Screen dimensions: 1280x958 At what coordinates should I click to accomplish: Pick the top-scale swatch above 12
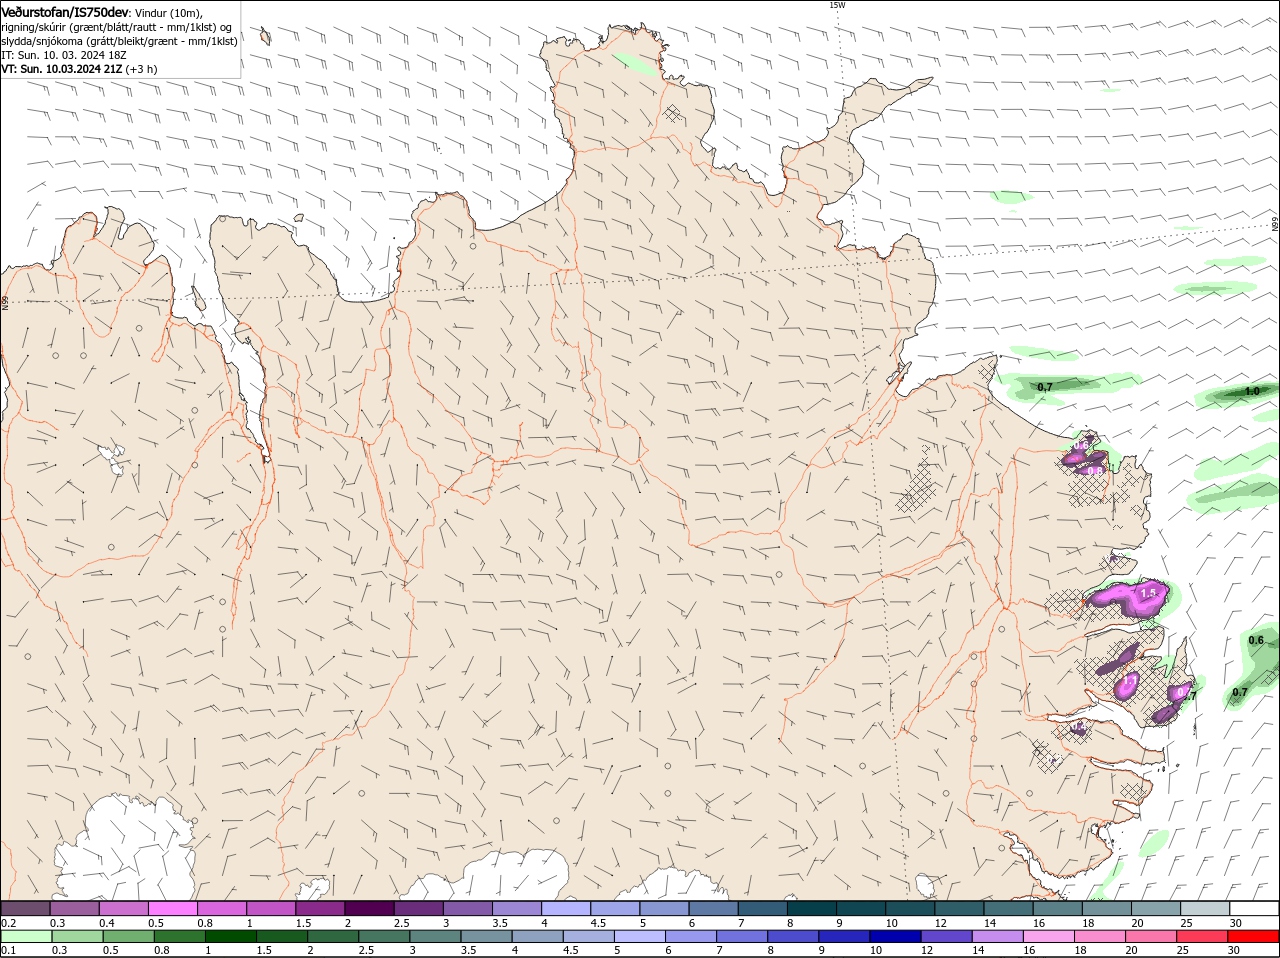click(x=960, y=908)
